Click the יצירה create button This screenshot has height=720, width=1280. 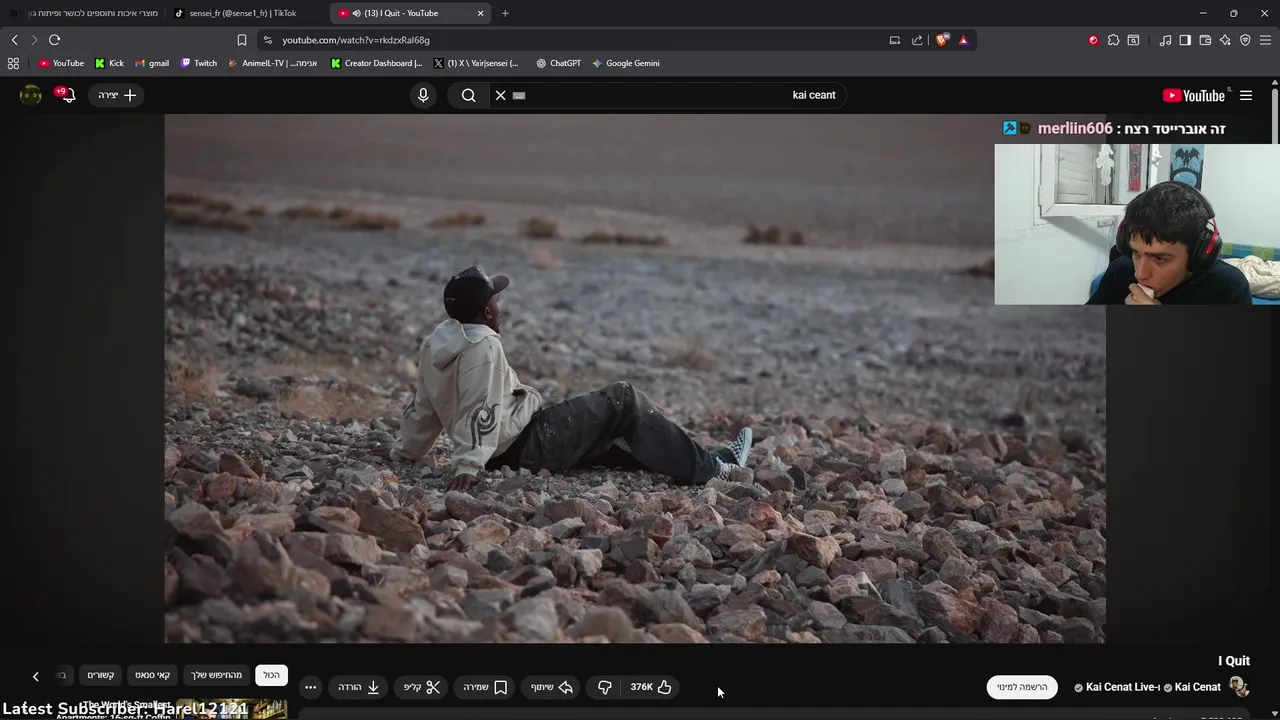(x=117, y=95)
